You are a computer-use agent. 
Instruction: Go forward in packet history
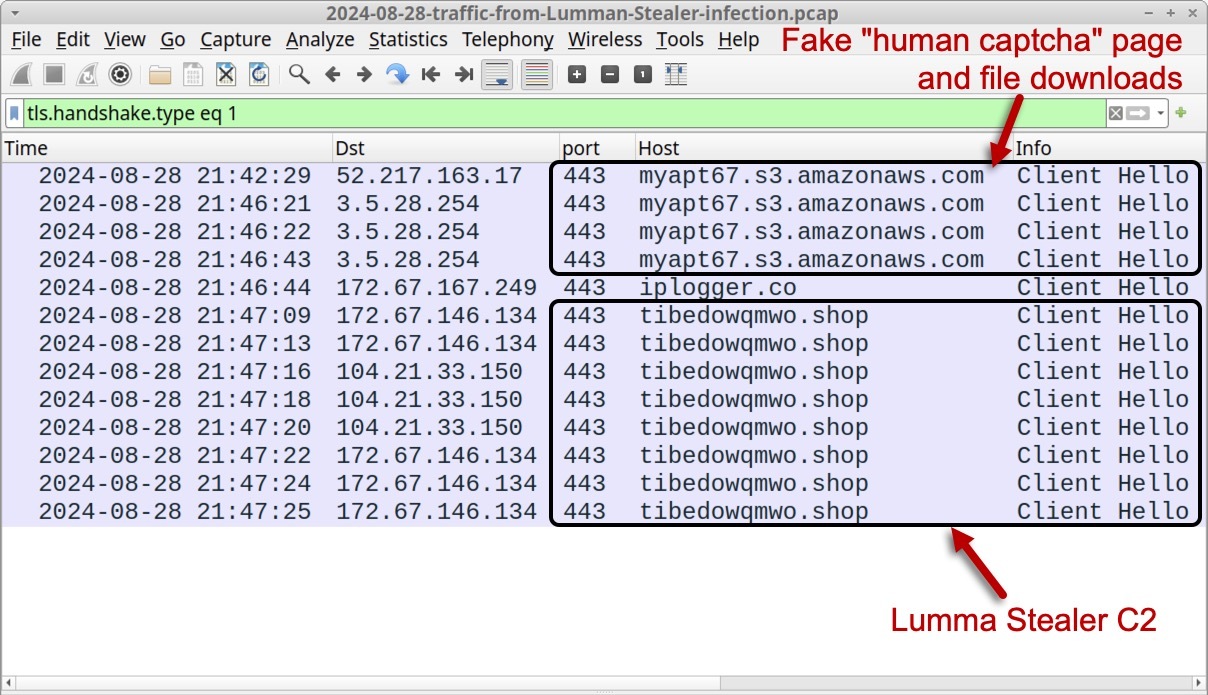[x=365, y=74]
